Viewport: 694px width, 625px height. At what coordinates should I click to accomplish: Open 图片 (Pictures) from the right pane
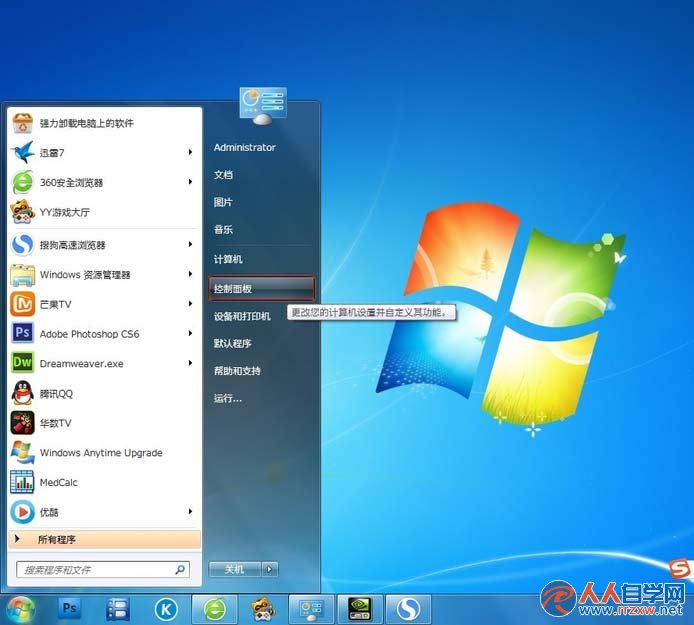pyautogui.click(x=223, y=202)
